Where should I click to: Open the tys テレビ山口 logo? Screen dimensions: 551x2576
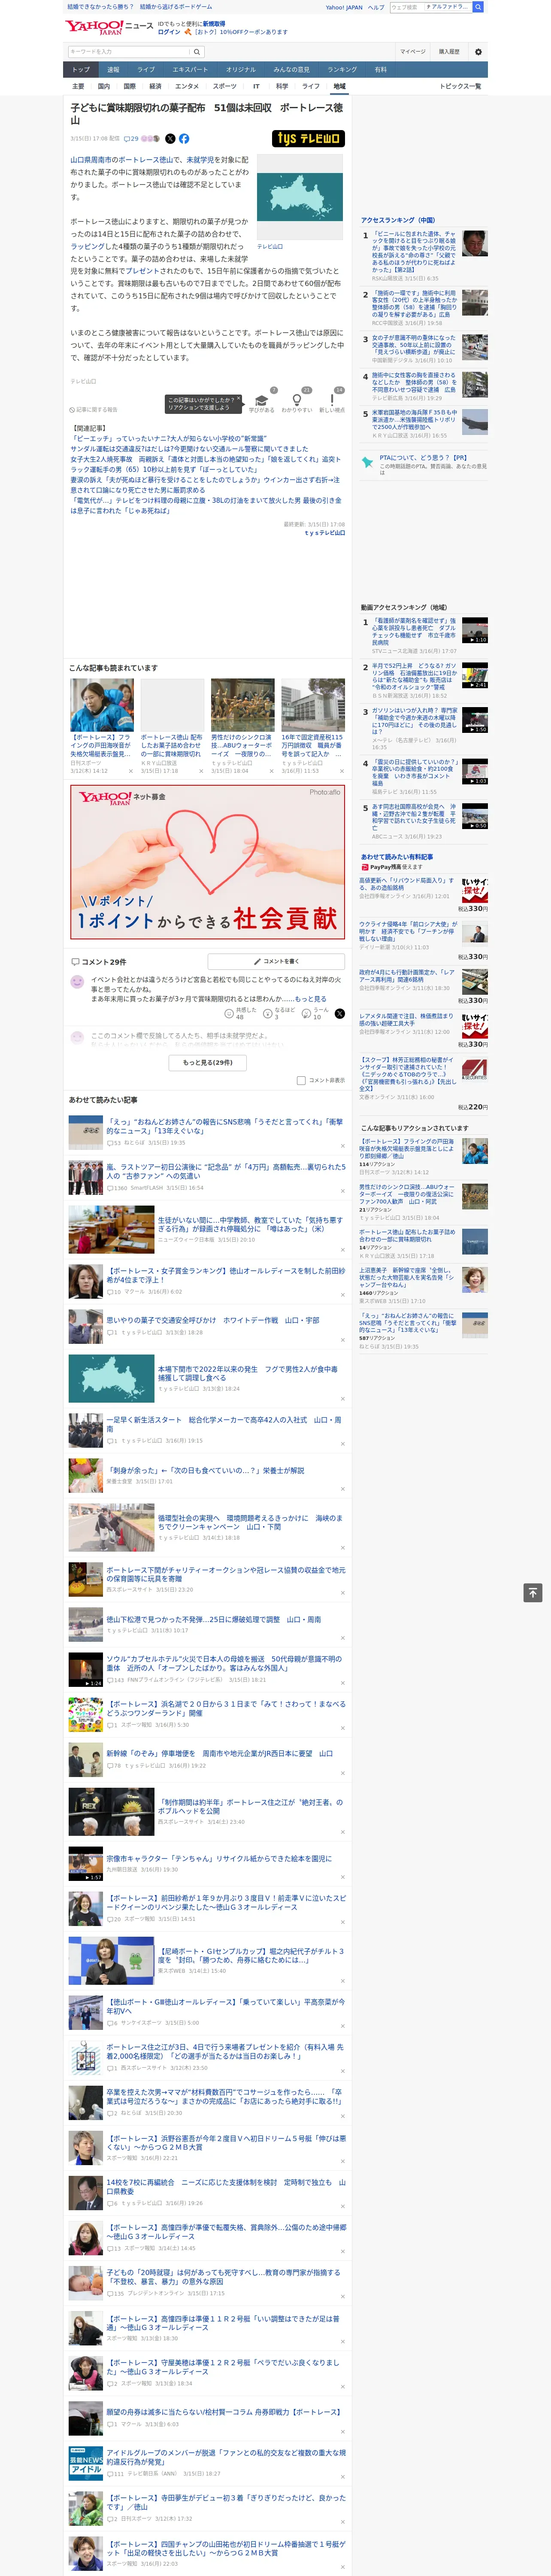click(308, 139)
